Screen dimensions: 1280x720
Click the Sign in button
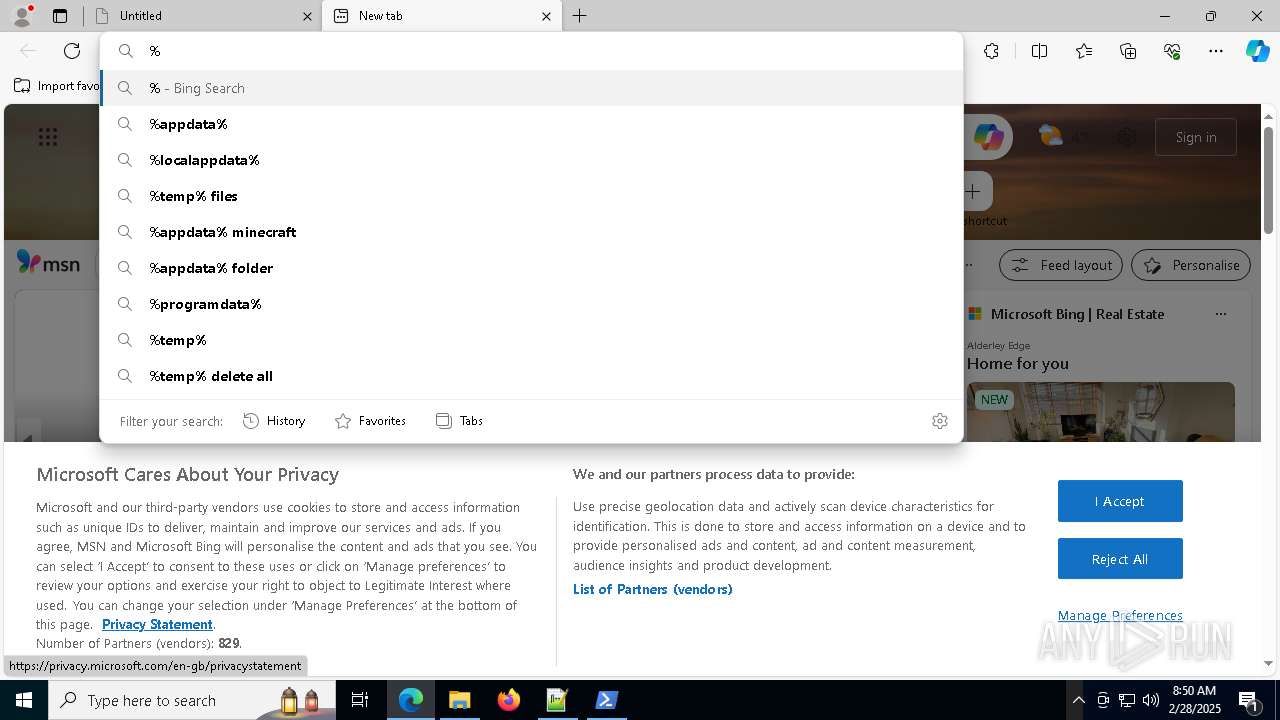point(1196,137)
